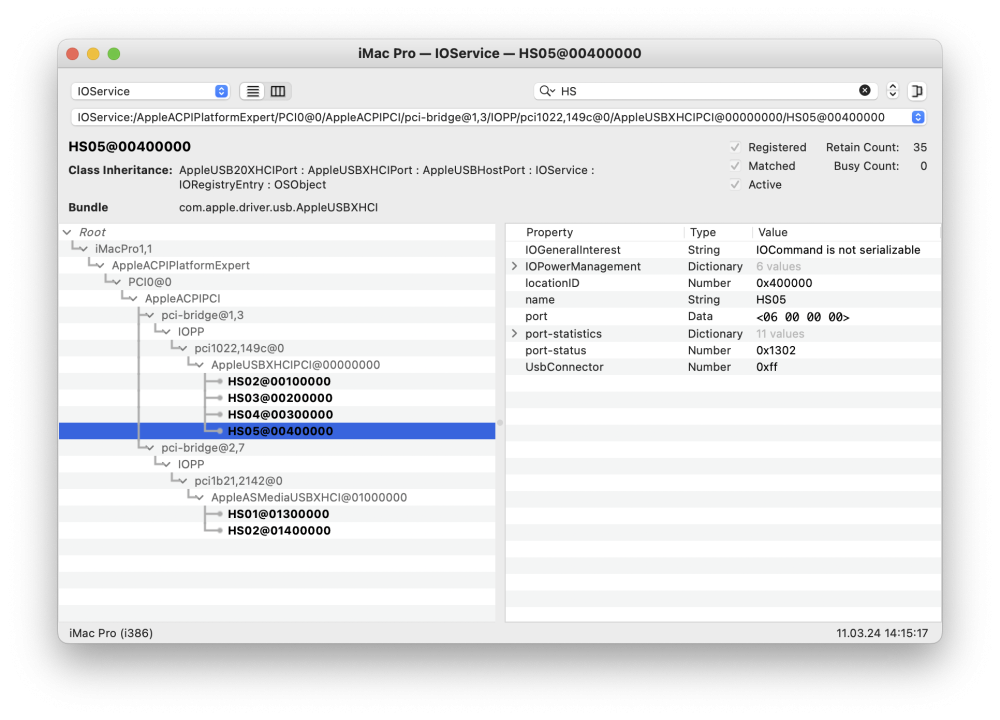Switch to the hierarchical list view icon

coord(253,91)
